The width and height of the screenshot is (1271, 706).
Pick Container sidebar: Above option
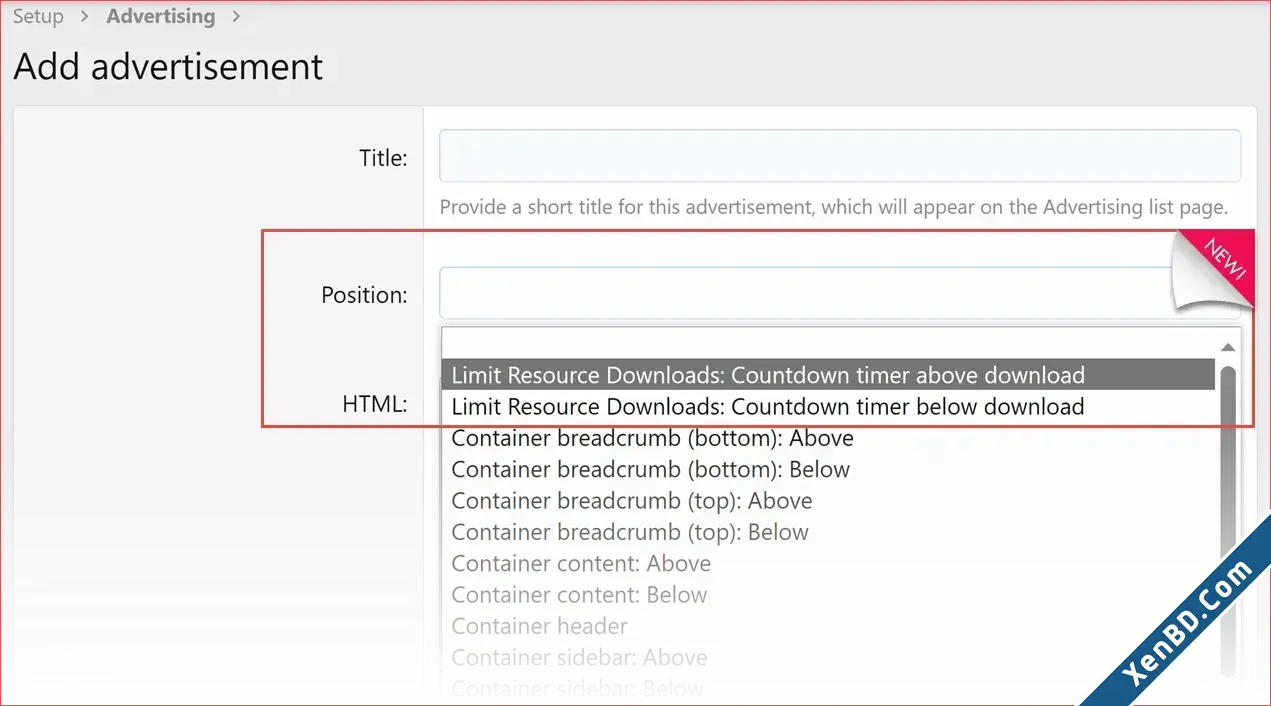[x=828, y=657]
